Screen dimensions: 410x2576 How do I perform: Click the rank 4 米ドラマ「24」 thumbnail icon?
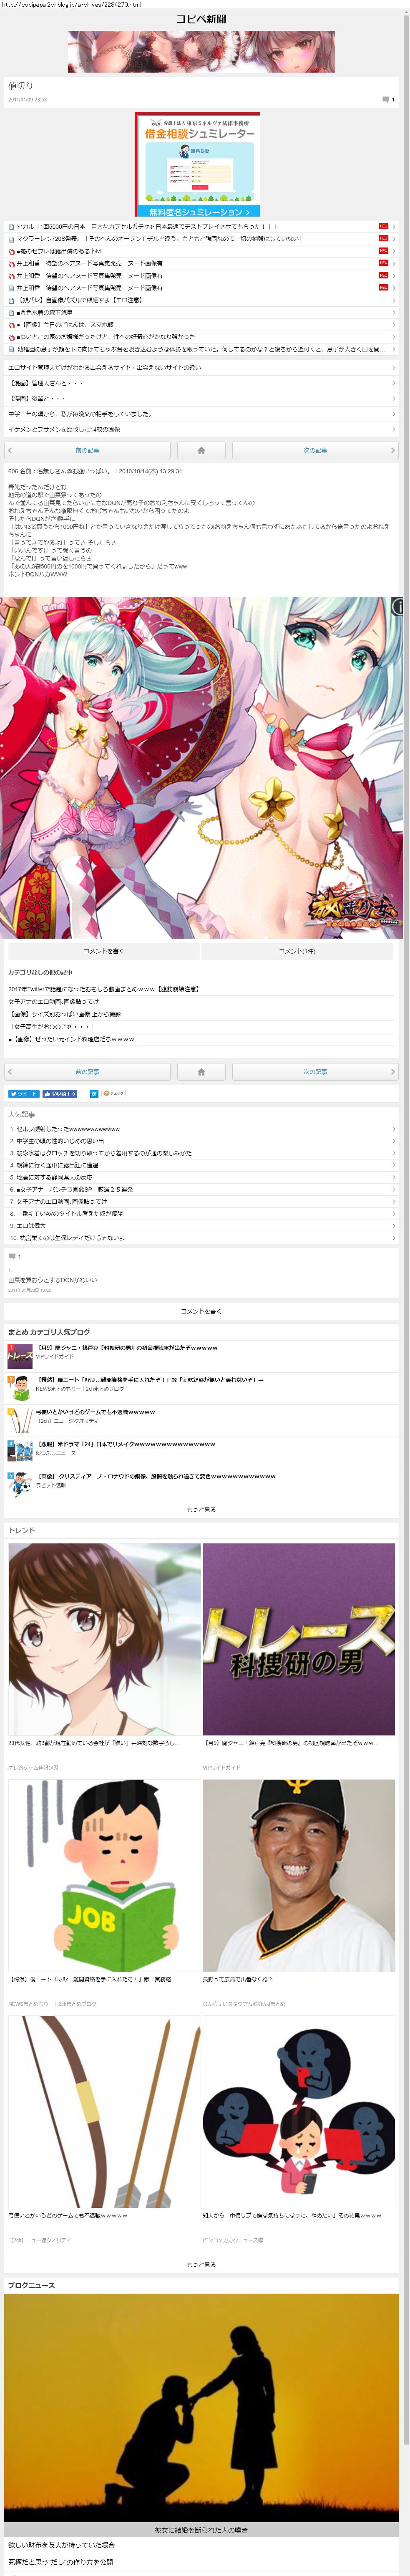point(20,1451)
